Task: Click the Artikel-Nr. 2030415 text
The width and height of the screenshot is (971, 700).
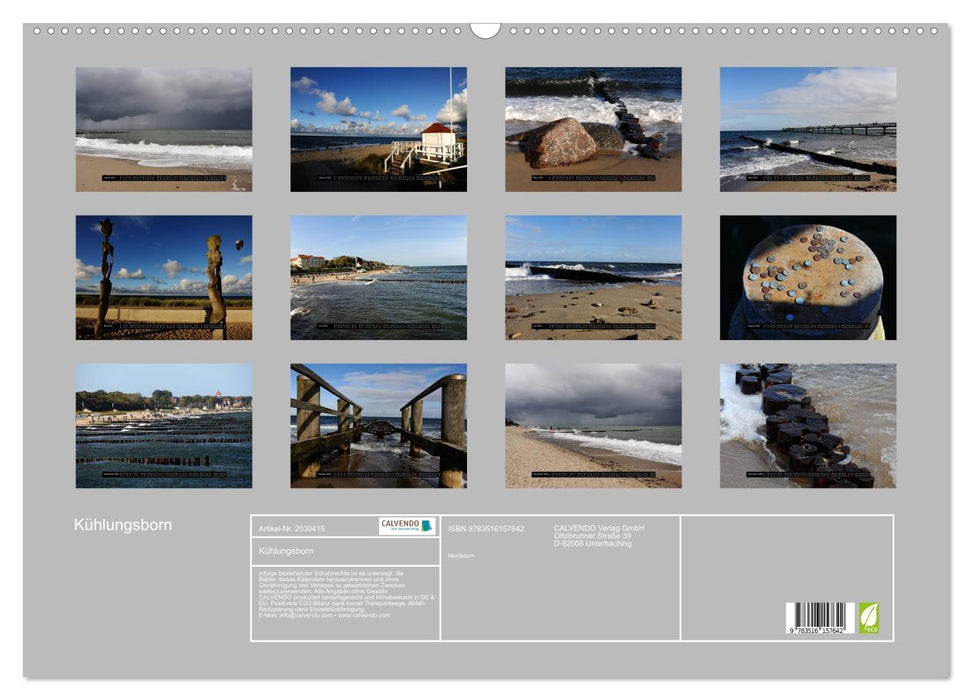Action: [292, 528]
